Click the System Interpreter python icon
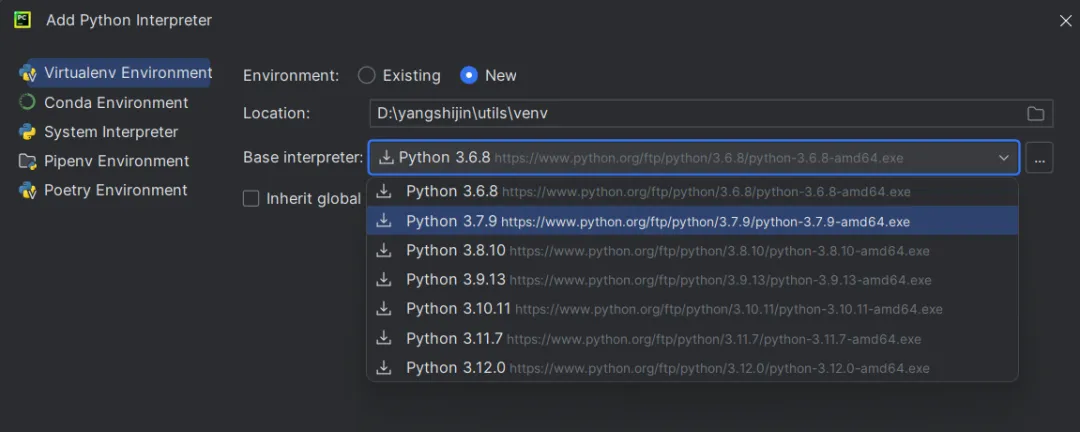Screen dimensions: 1080x432 (28, 132)
